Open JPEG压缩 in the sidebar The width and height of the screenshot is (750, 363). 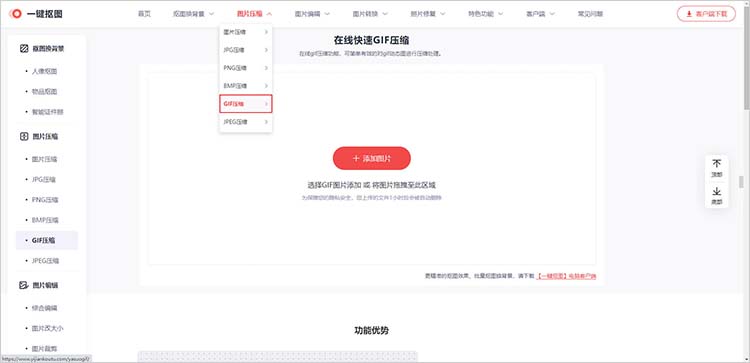point(45,261)
